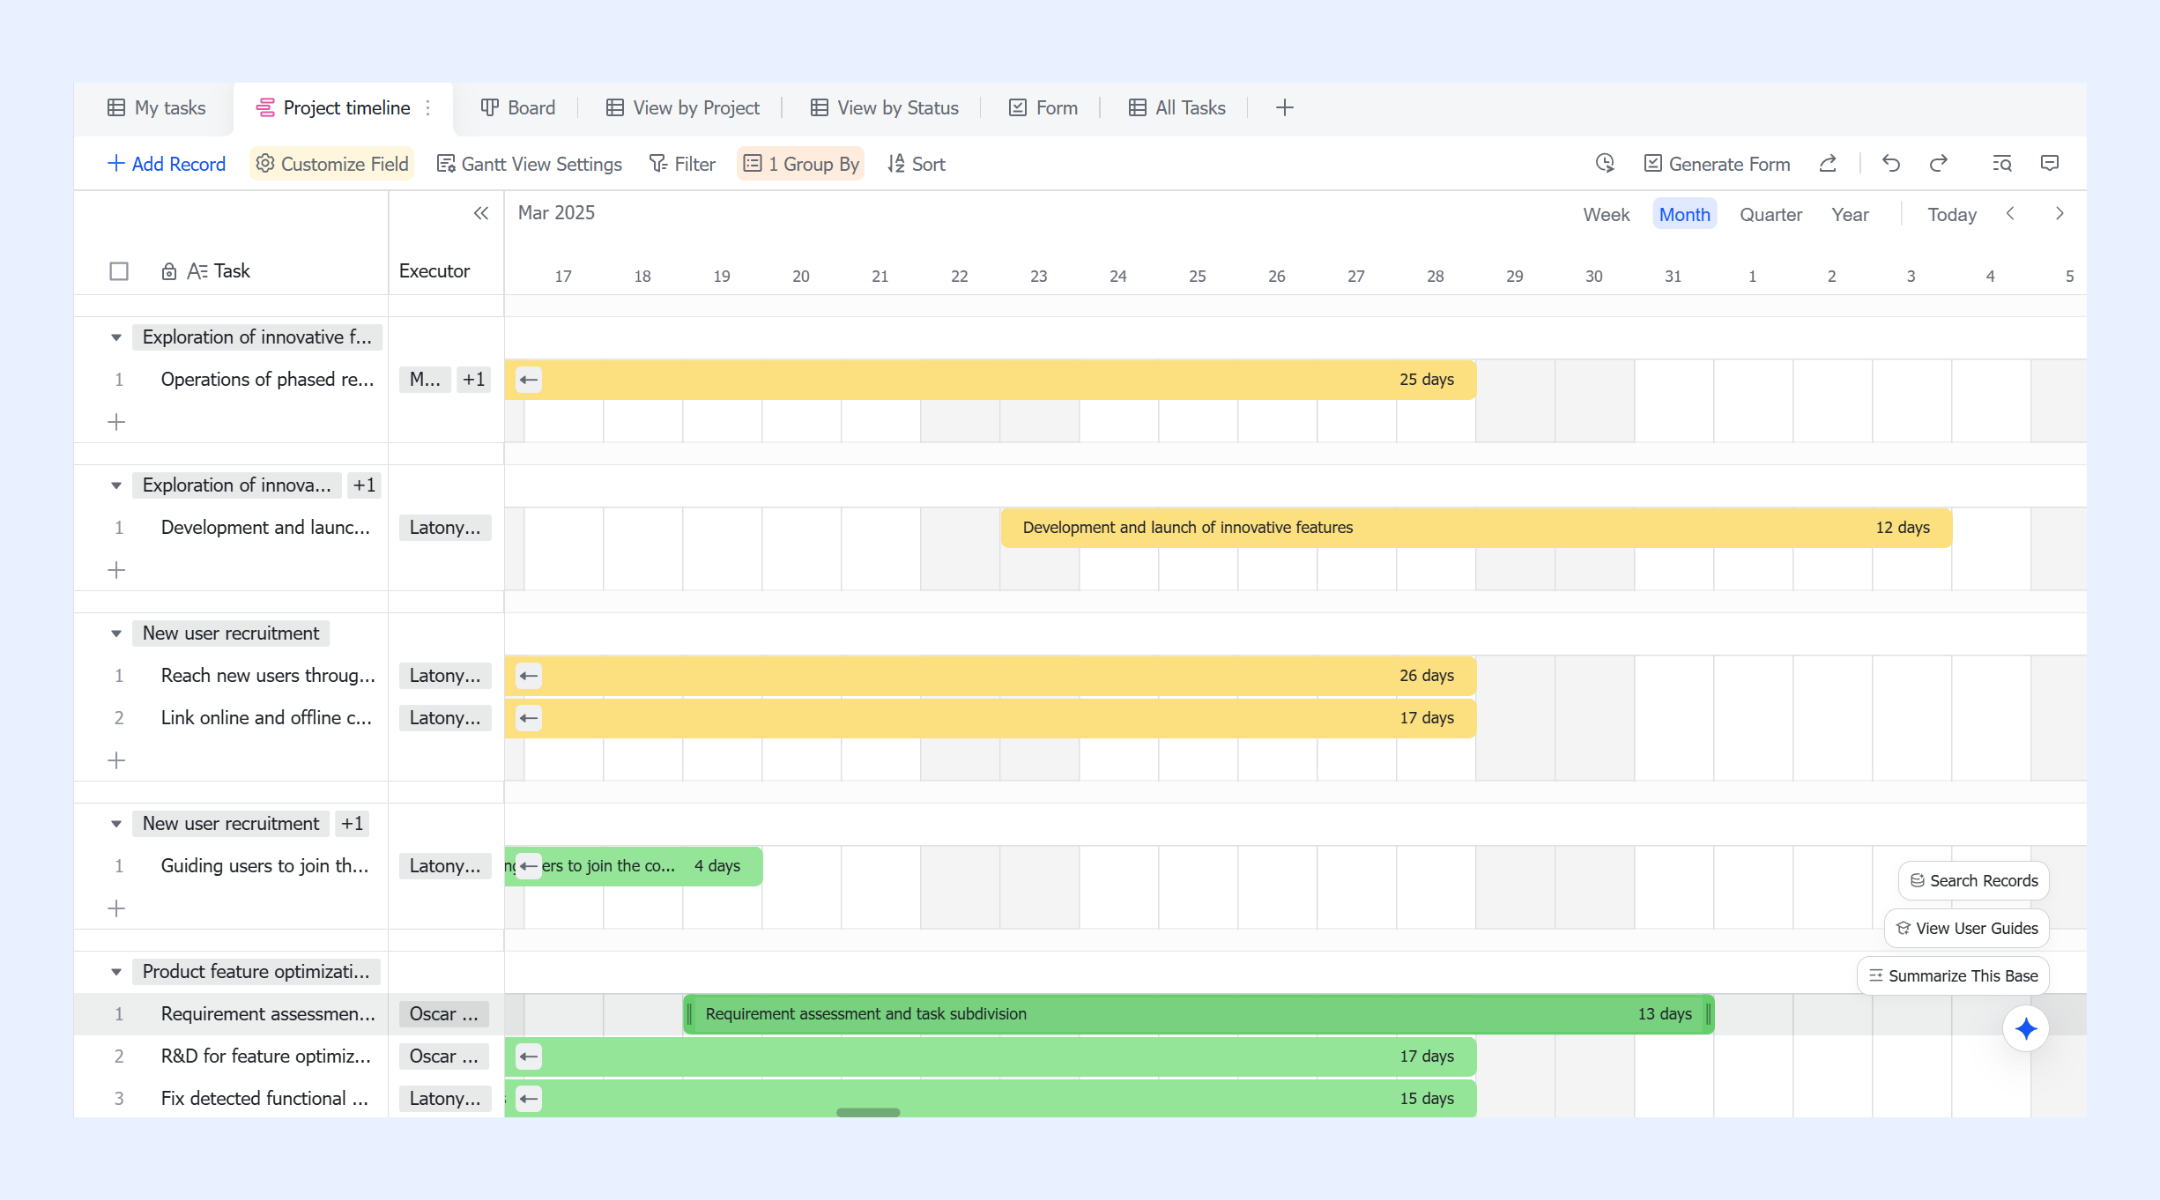
Task: Open Customize Field settings
Action: (332, 164)
